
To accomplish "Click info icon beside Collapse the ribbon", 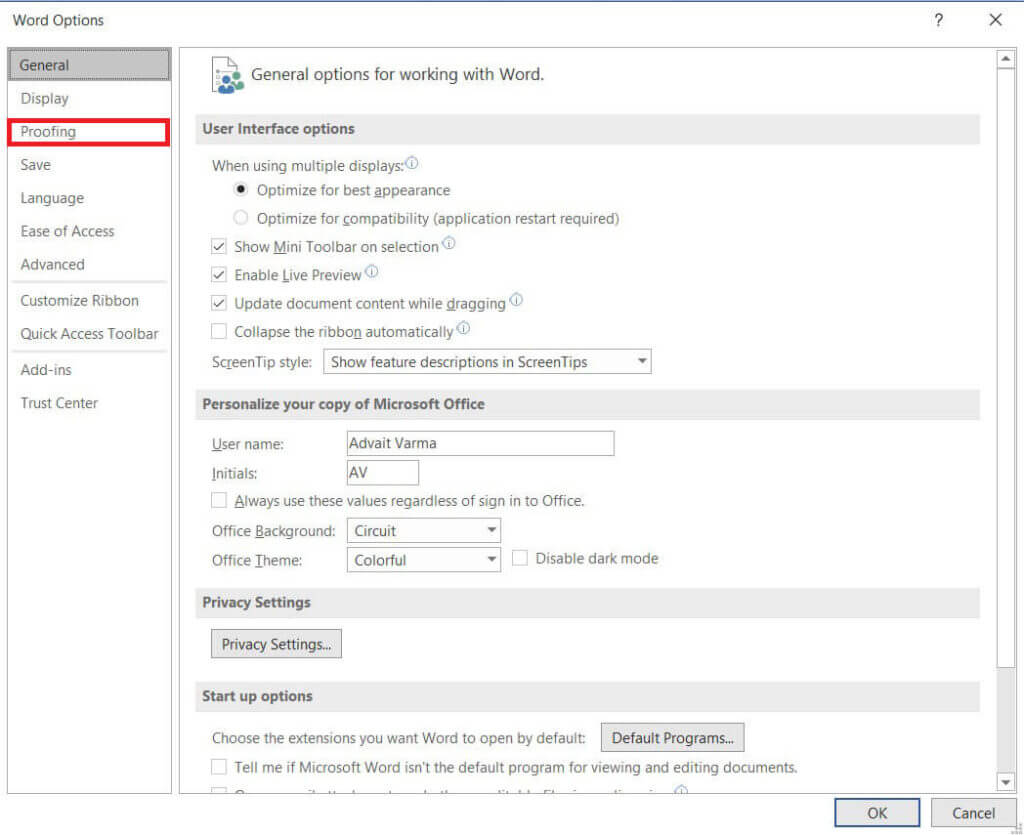I will coord(463,328).
